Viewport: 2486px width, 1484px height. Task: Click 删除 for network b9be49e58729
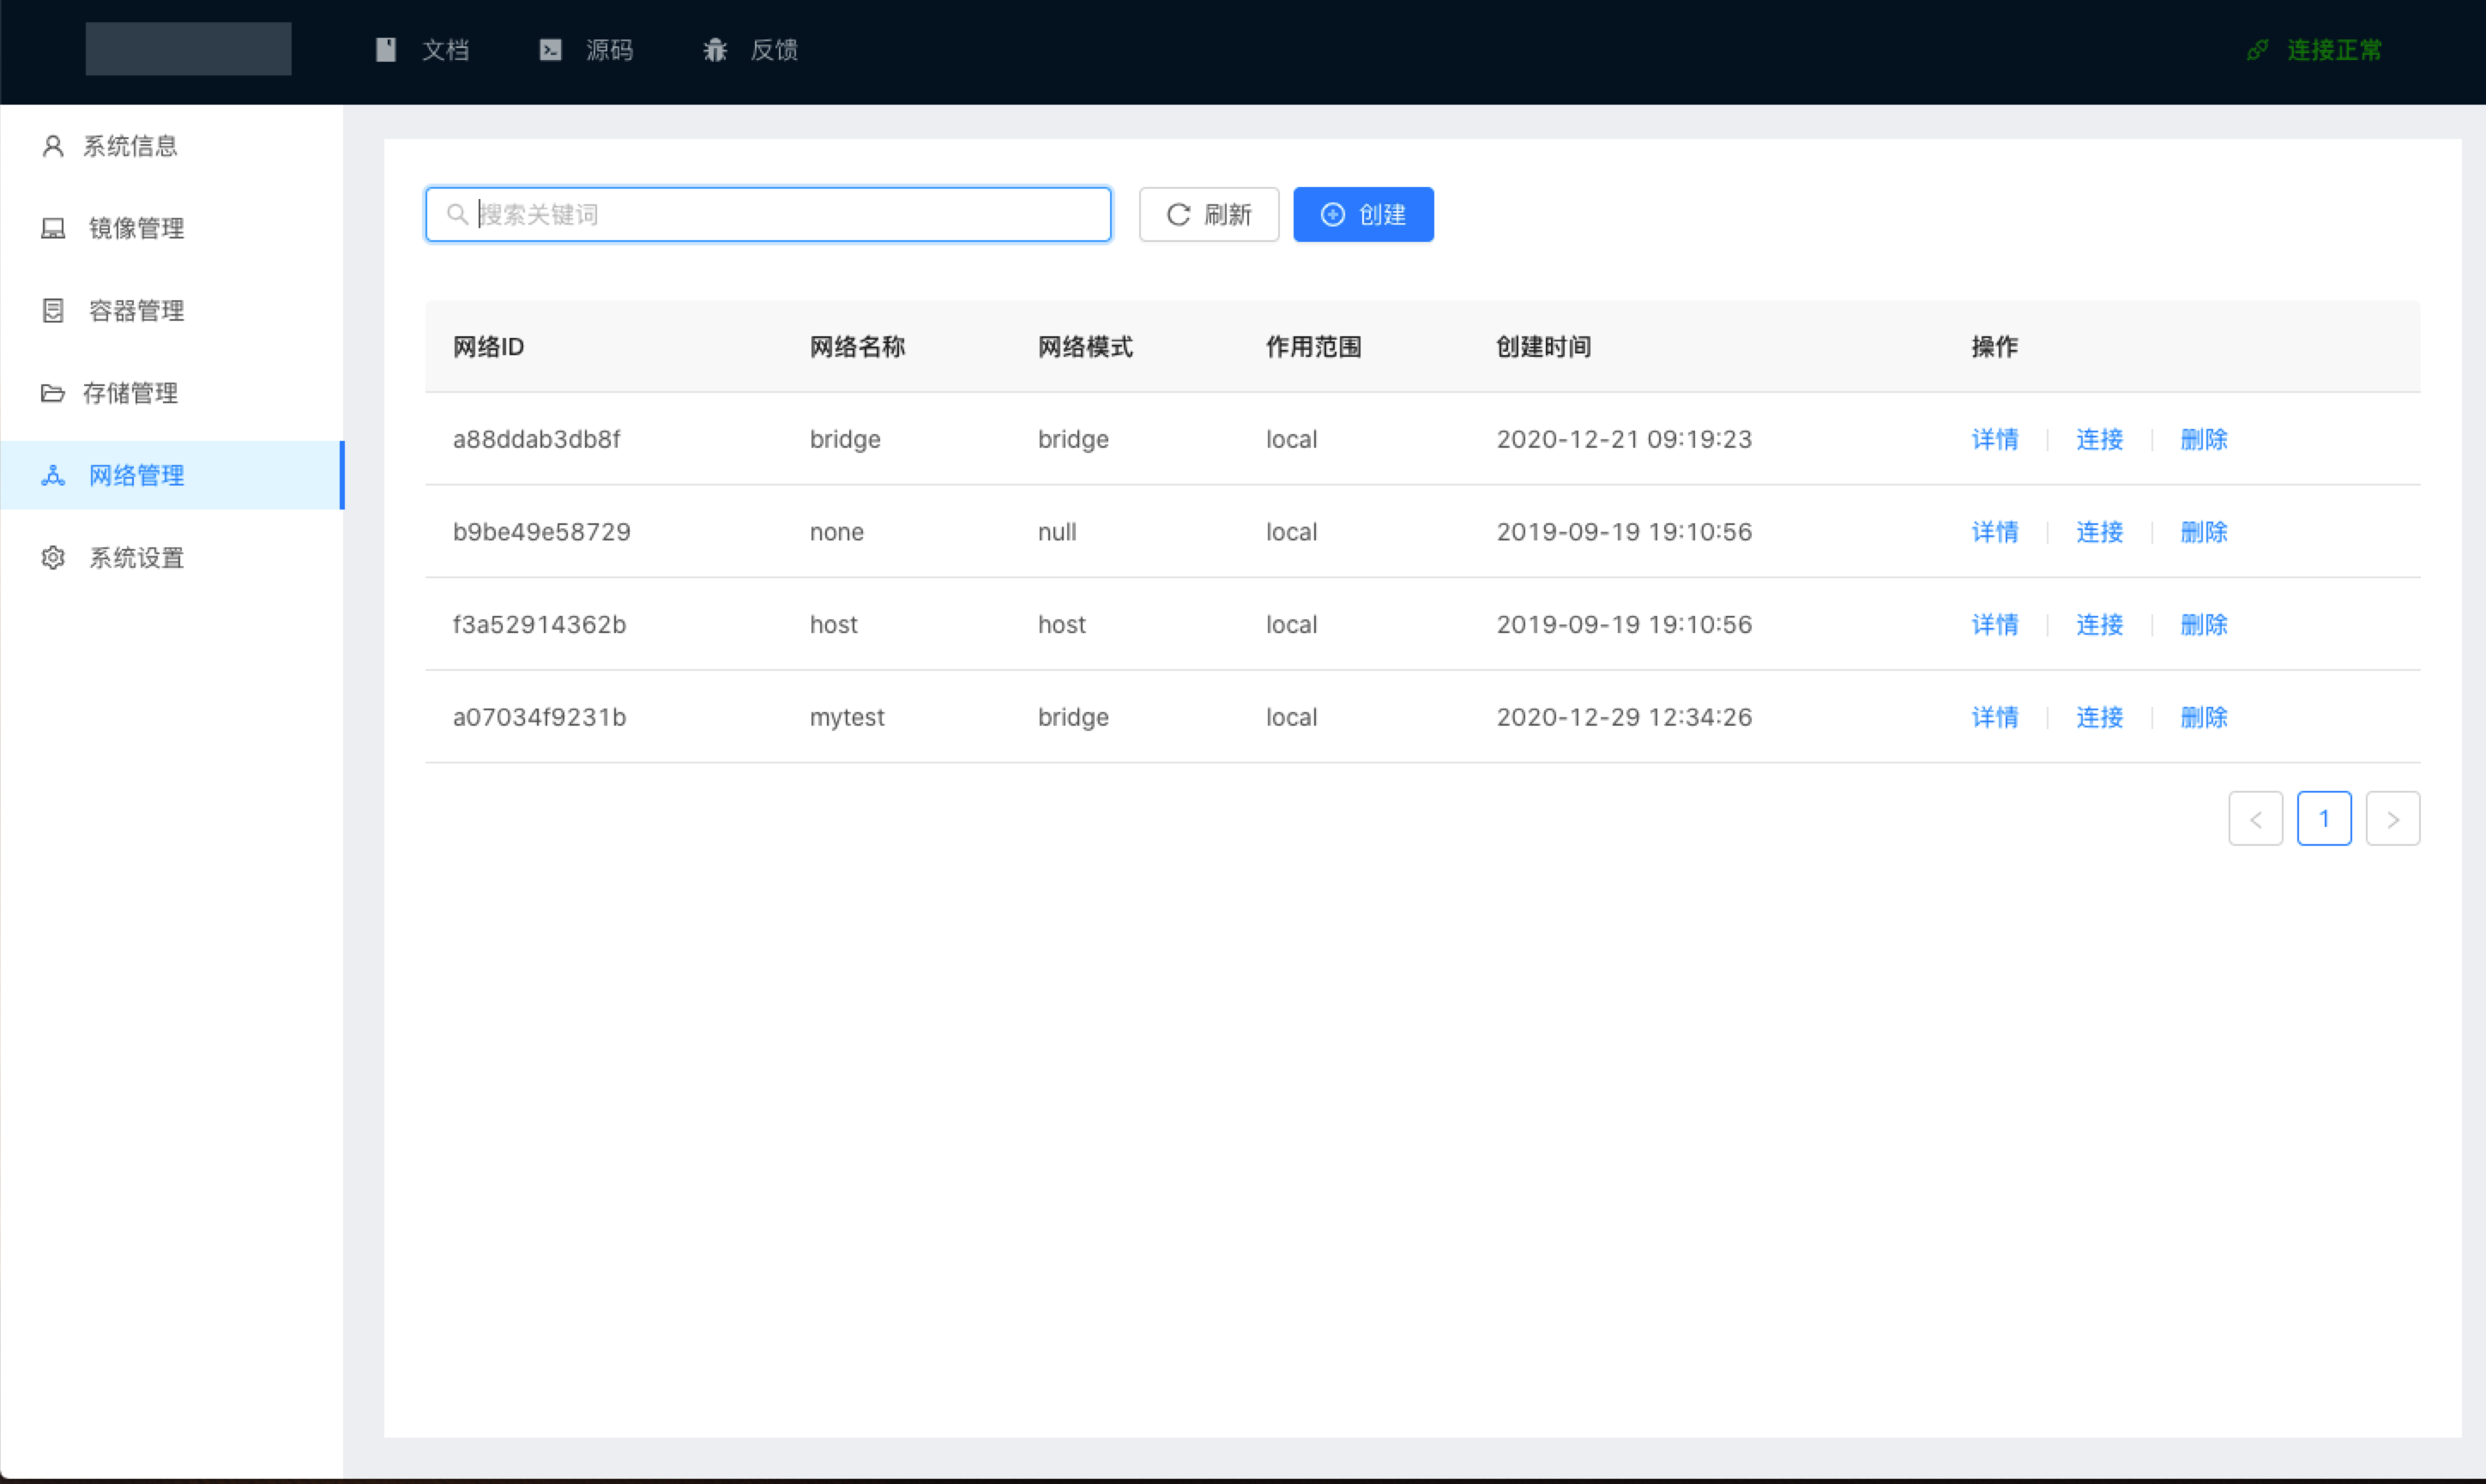tap(2203, 532)
